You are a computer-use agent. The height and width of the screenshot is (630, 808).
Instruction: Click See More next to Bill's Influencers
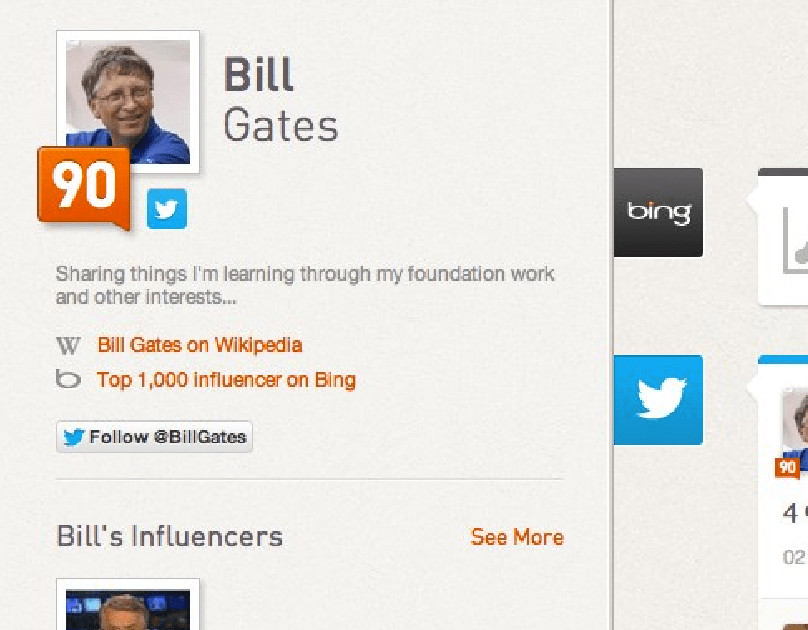coord(517,537)
